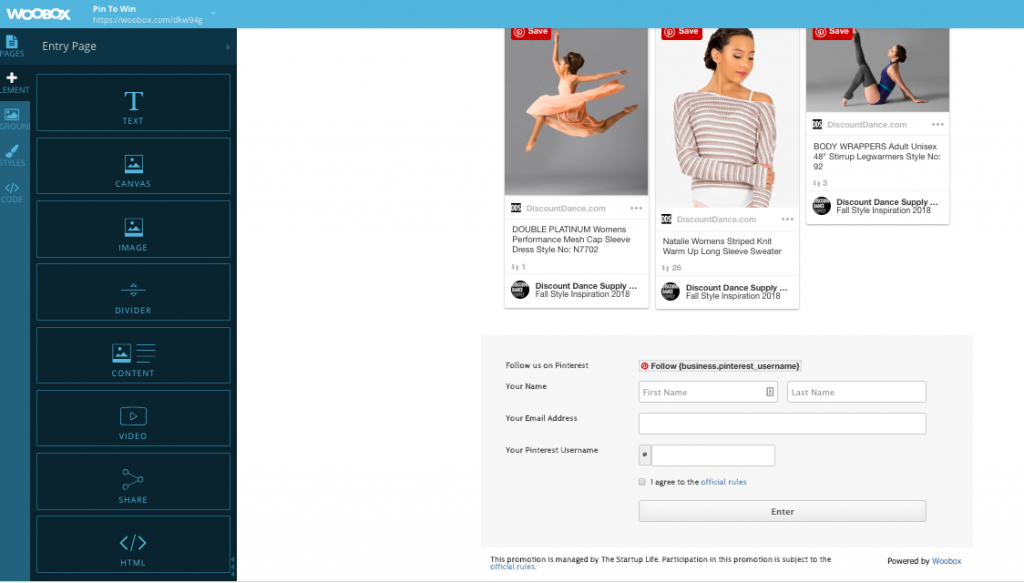Open the Styles sidebar tab
This screenshot has height=583, width=1024.
coord(12,155)
